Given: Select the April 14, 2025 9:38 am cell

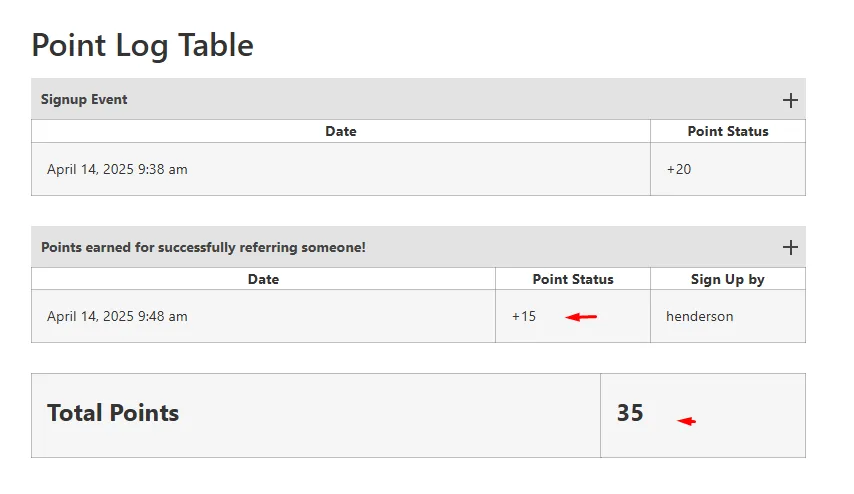Looking at the screenshot, I should click(x=341, y=169).
